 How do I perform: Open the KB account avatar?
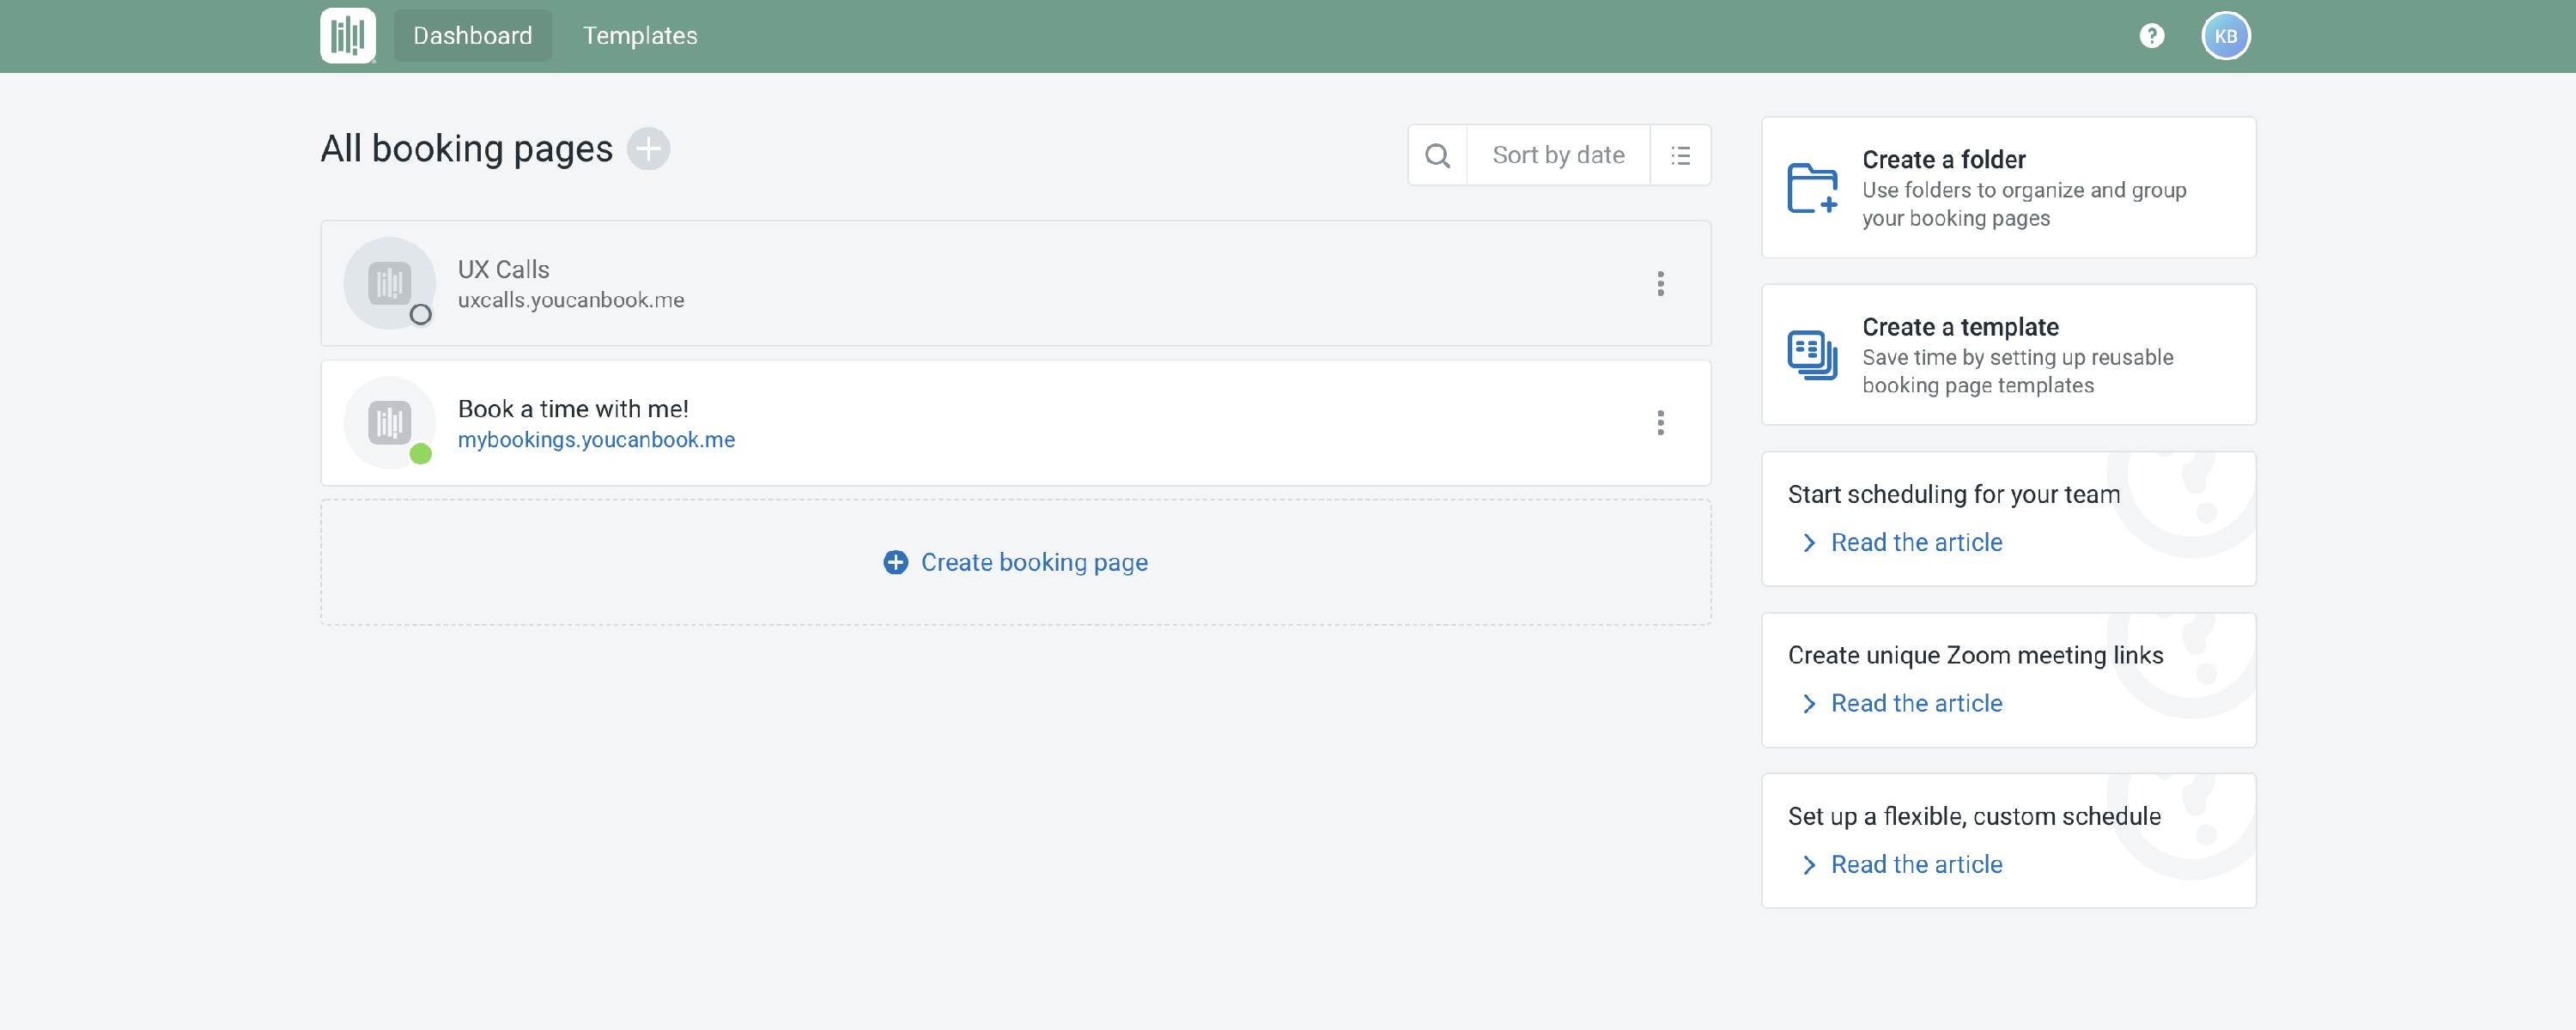coord(2225,35)
